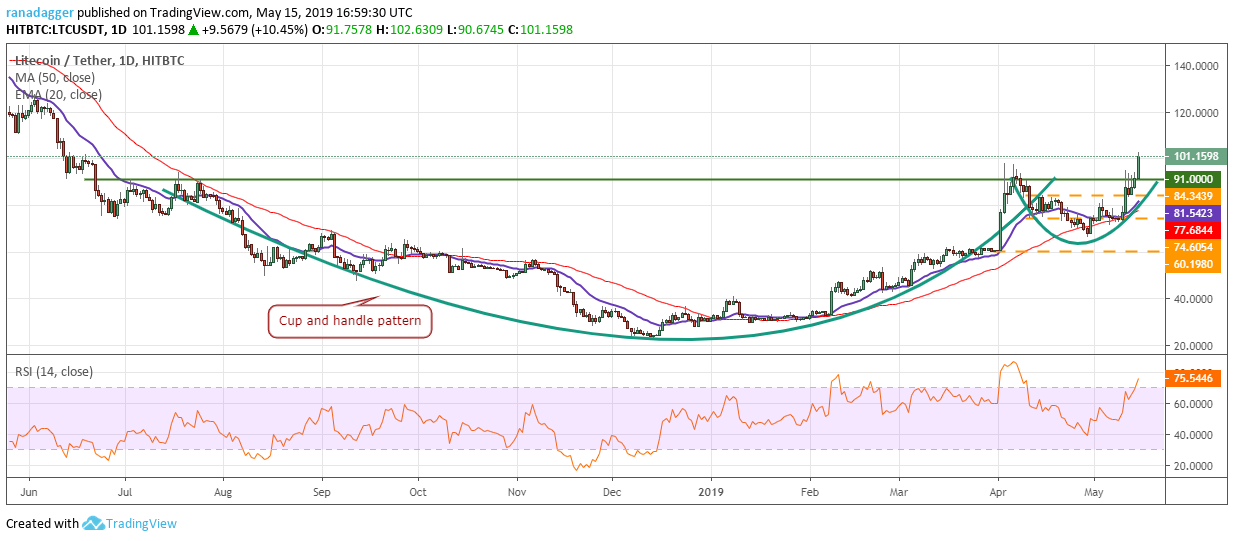Click the Sep label on time axis
The height and width of the screenshot is (541, 1234).
coord(321,493)
